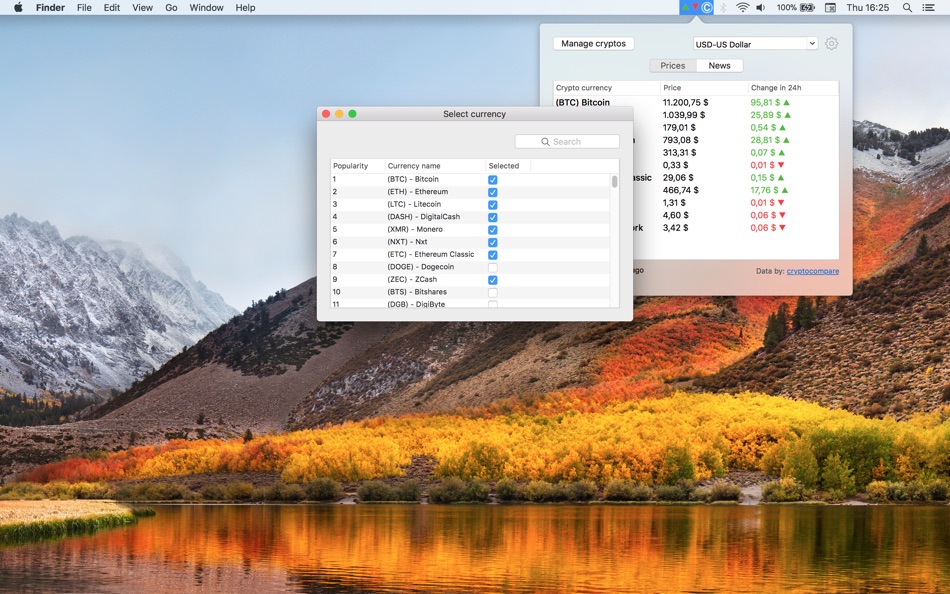Check the Dogecoin selected checkbox
This screenshot has width=950, height=594.
point(493,267)
